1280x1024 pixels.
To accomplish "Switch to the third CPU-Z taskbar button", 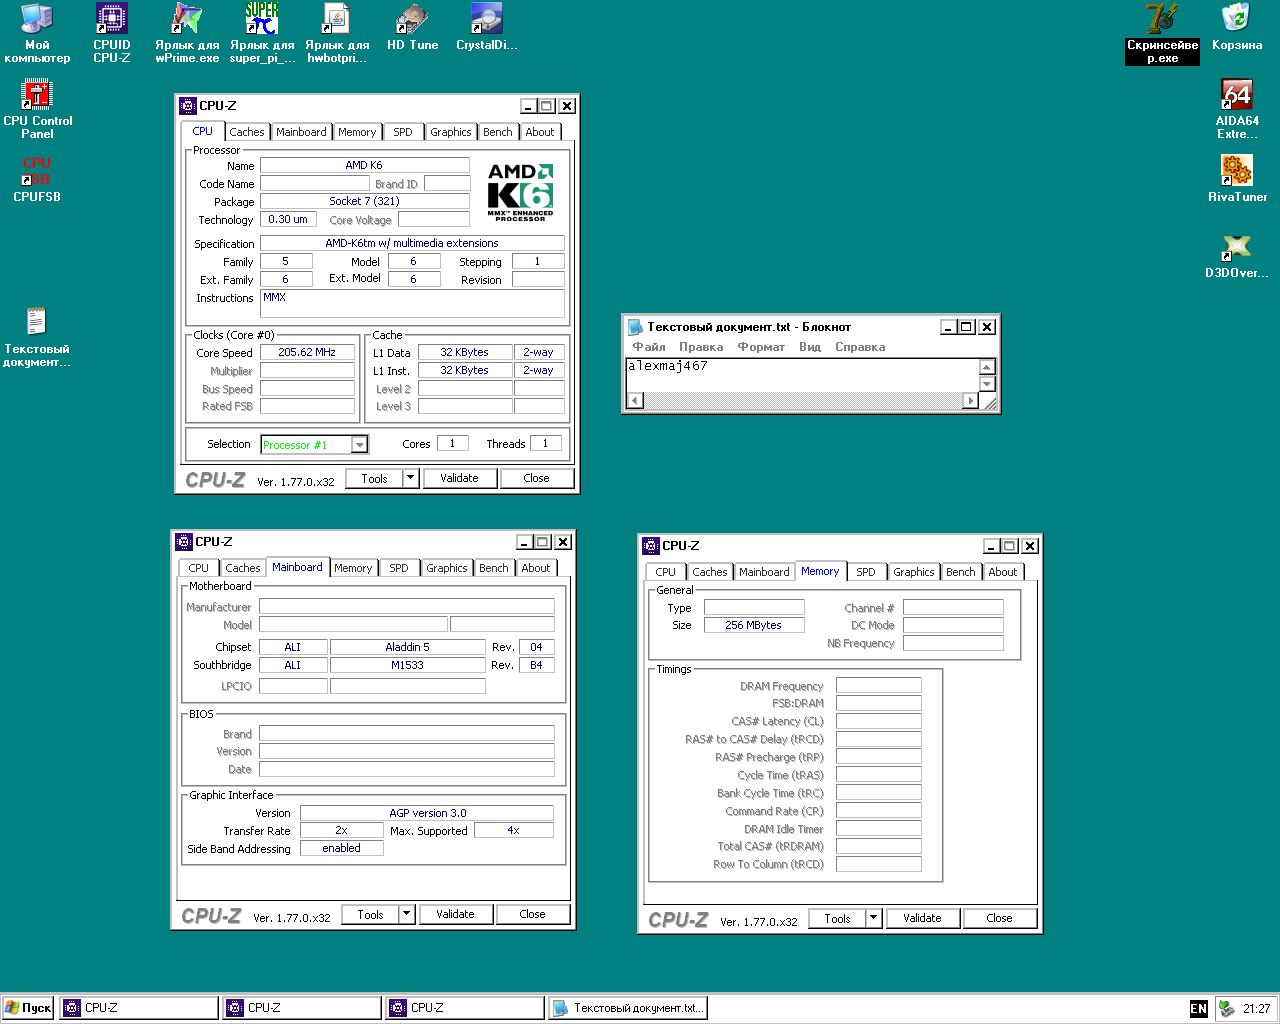I will [465, 1008].
